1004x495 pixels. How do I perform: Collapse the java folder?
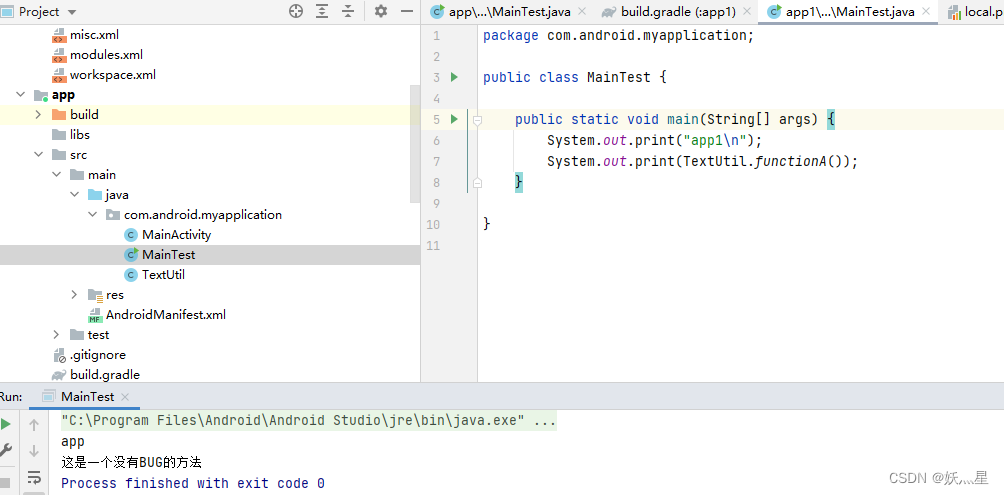[x=74, y=195]
